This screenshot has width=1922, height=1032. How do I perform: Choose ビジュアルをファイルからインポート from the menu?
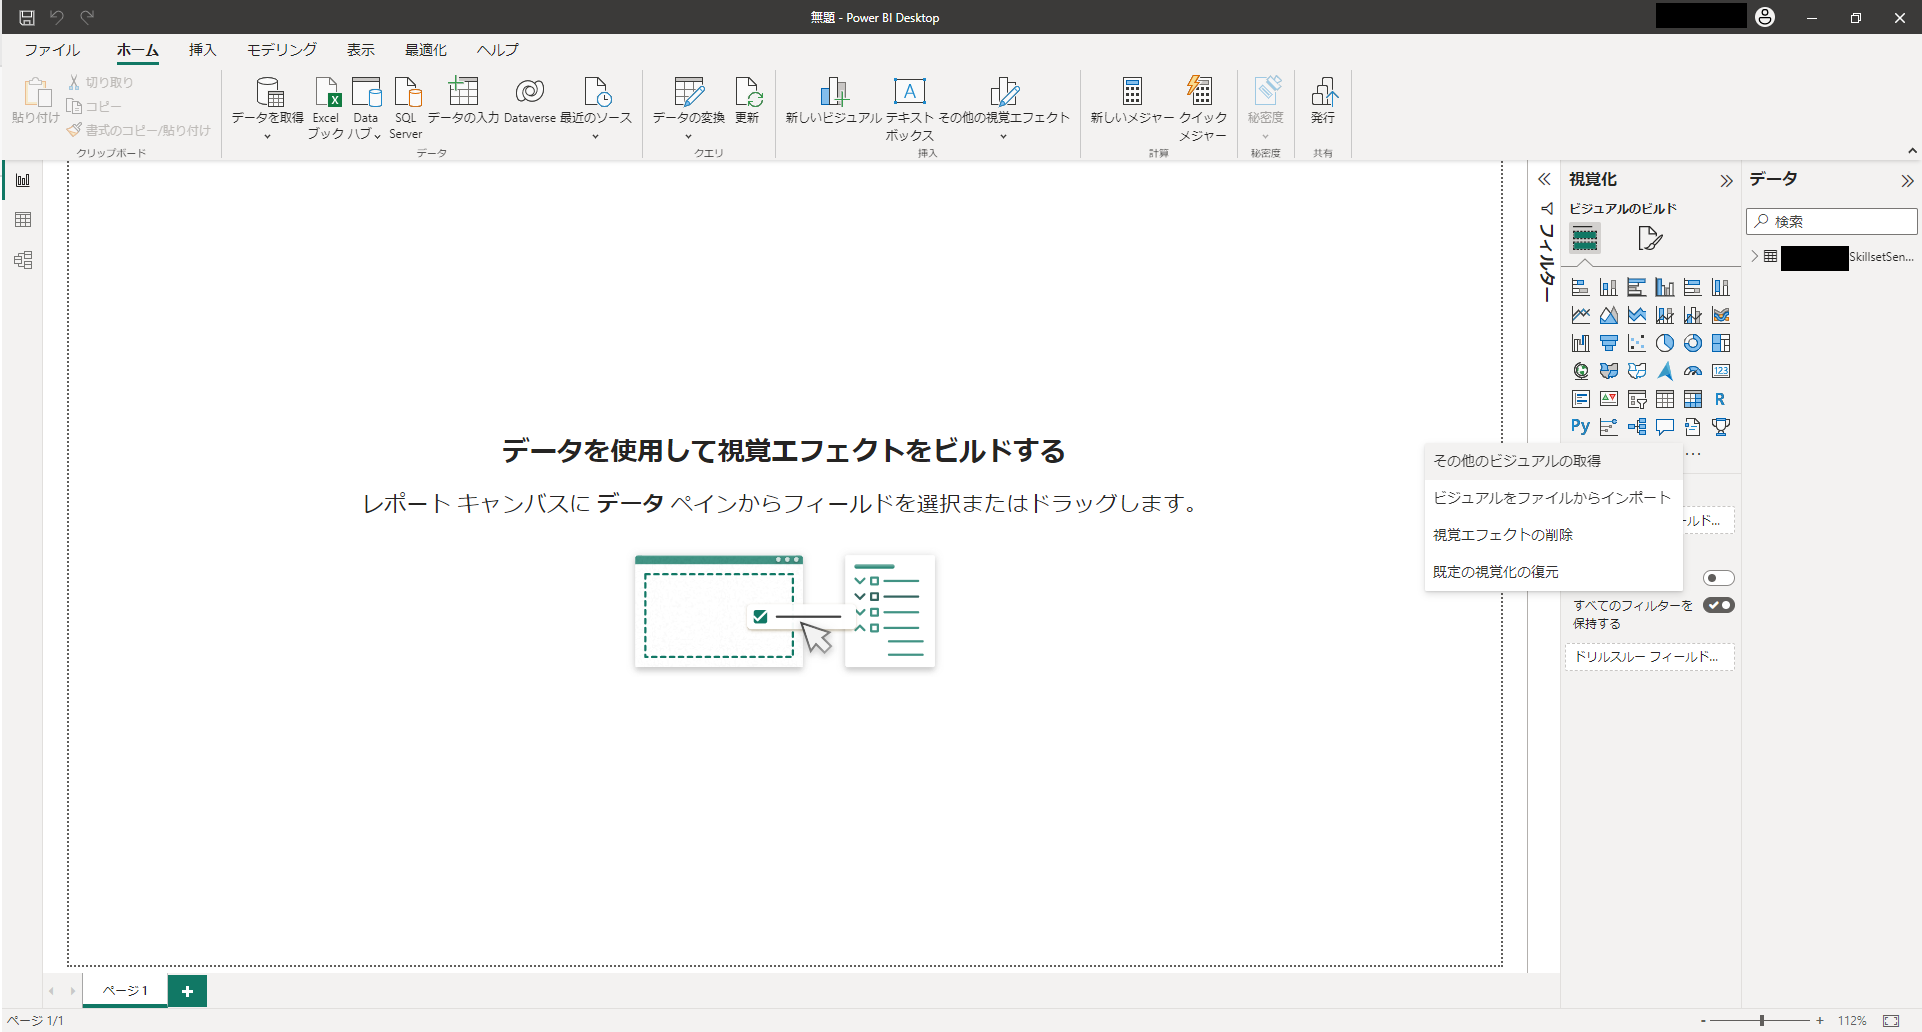1551,497
